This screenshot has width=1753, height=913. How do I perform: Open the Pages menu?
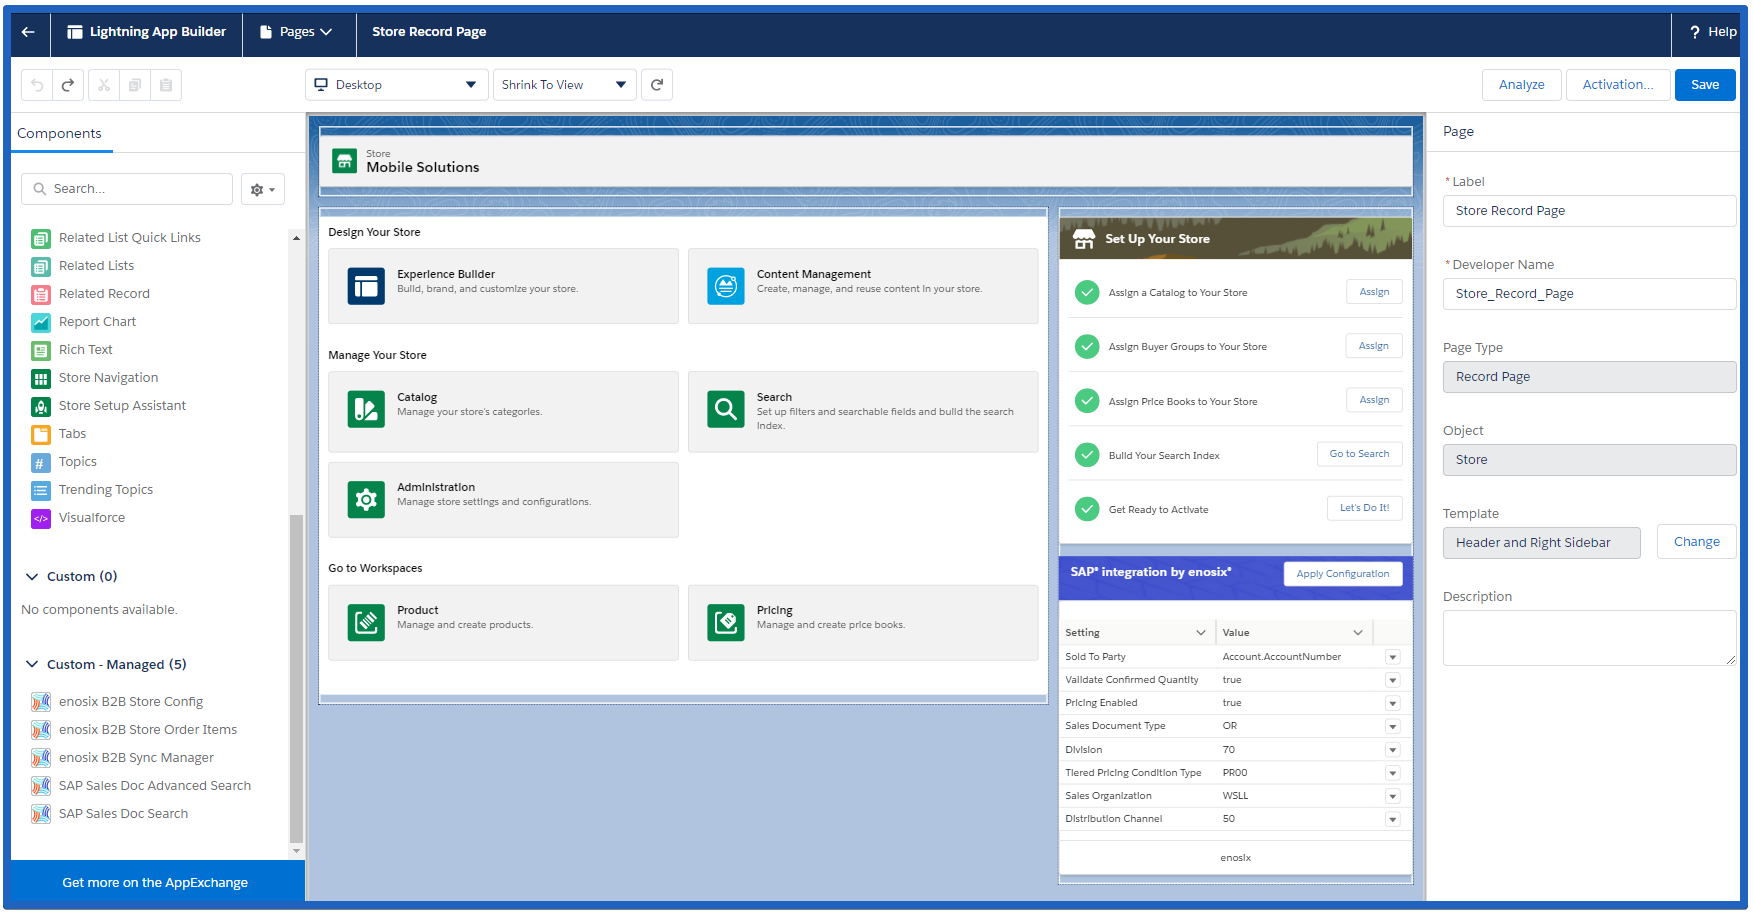[298, 31]
